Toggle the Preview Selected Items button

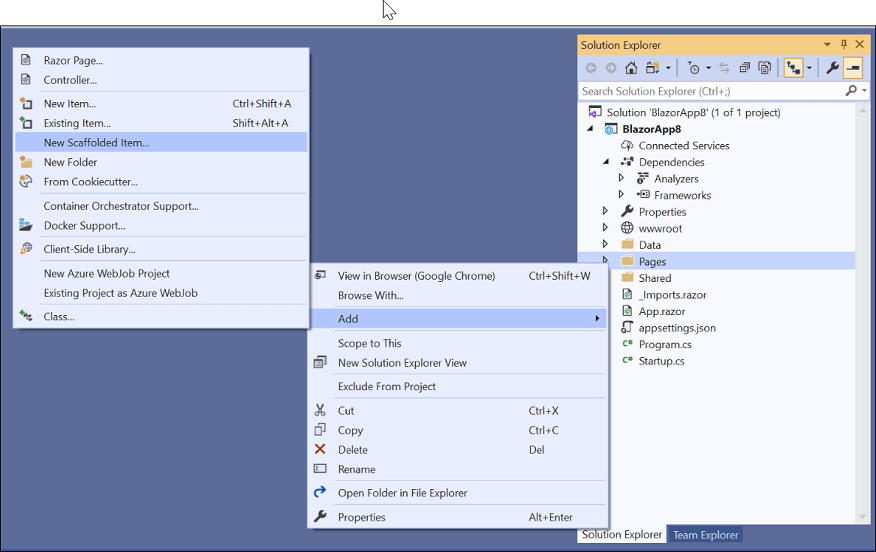point(853,68)
